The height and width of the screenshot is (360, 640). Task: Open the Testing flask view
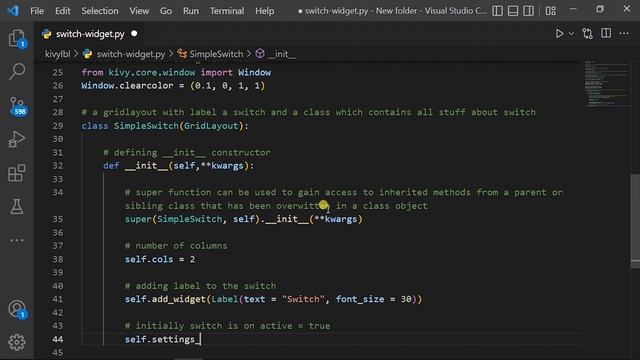tap(17, 207)
